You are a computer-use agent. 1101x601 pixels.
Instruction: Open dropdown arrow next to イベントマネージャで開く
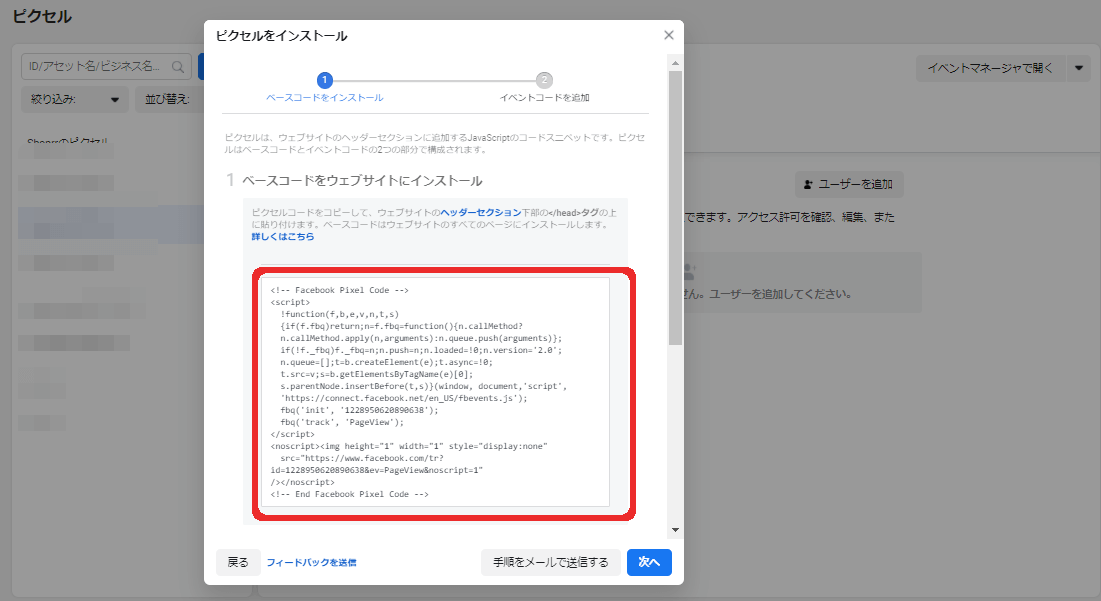[x=1079, y=68]
